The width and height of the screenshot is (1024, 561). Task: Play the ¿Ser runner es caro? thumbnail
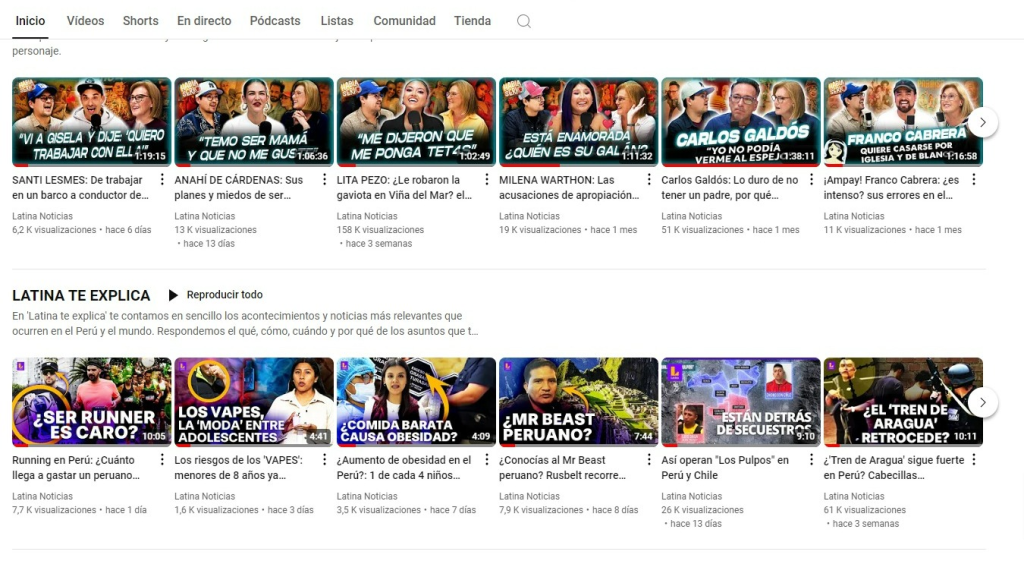[91, 402]
